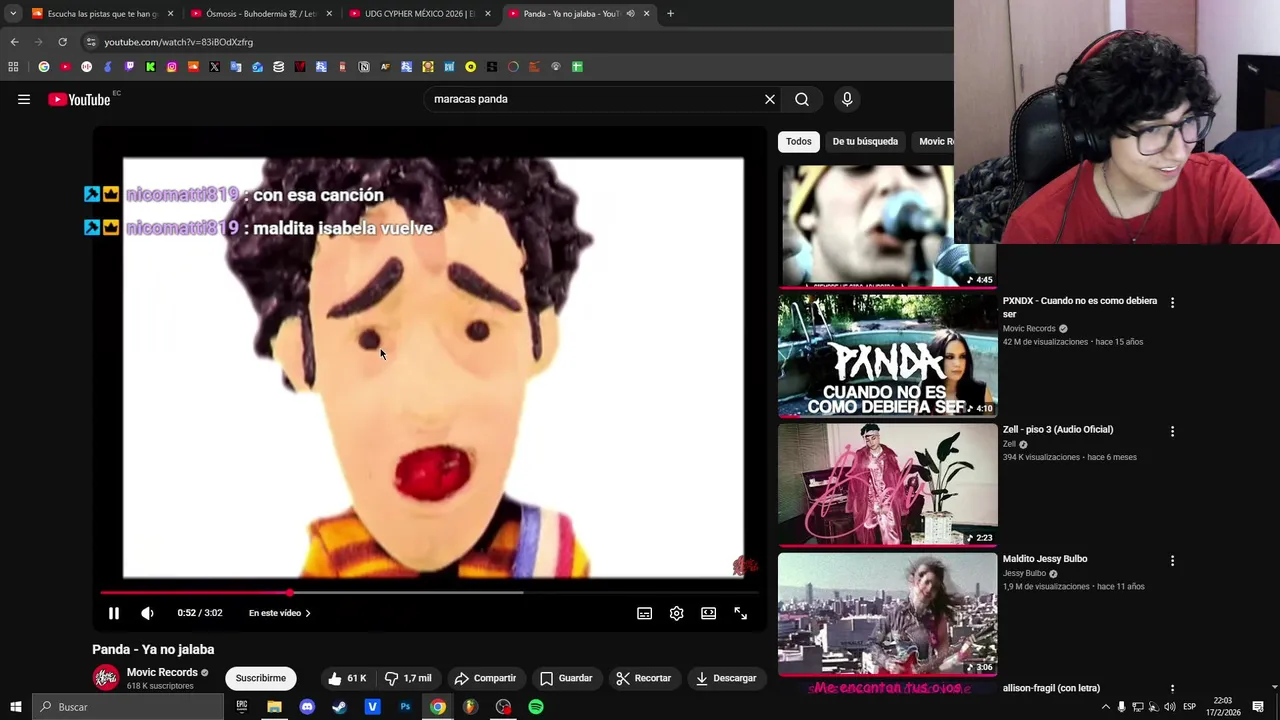Show hidden system tray icons chevron

point(1105,707)
